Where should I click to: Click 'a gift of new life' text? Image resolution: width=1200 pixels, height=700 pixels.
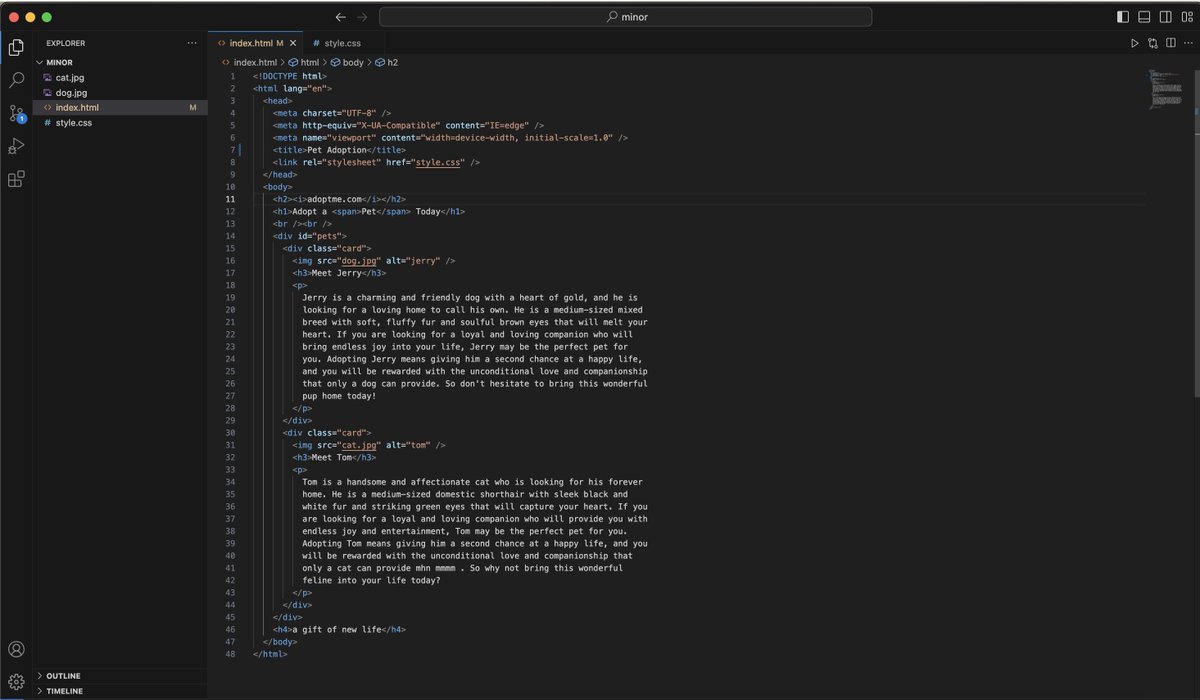[x=337, y=630]
